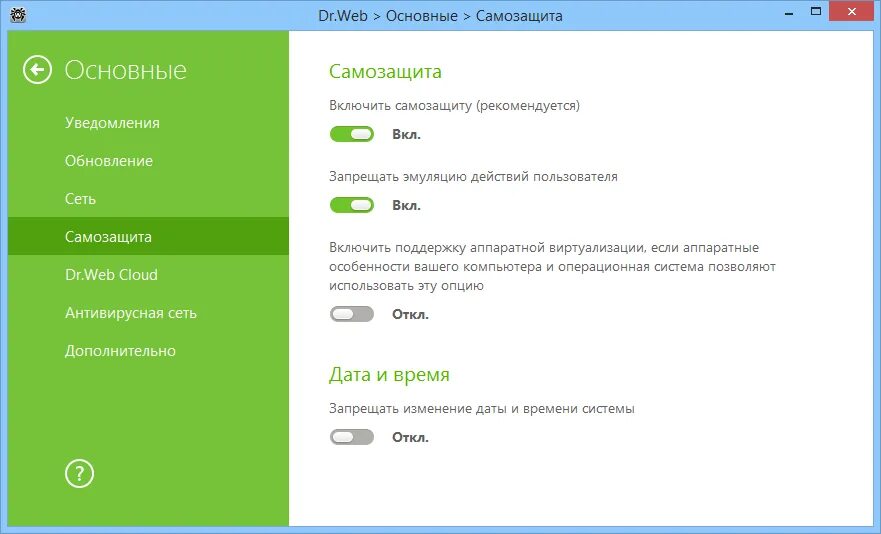The width and height of the screenshot is (881, 534).
Task: Open the Сеть section
Action: [x=148, y=198]
